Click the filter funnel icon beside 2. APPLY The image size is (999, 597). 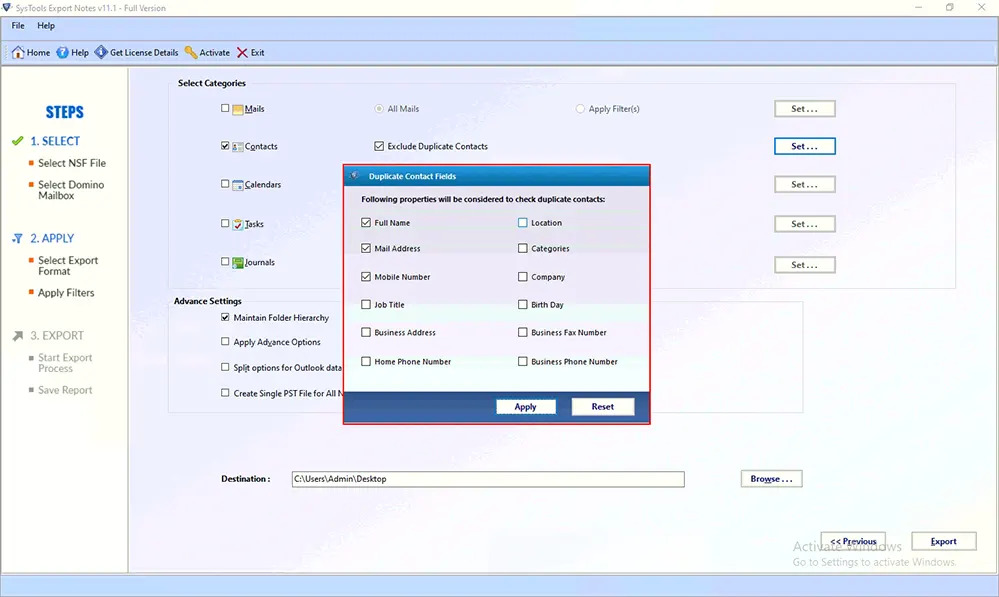[x=18, y=238]
